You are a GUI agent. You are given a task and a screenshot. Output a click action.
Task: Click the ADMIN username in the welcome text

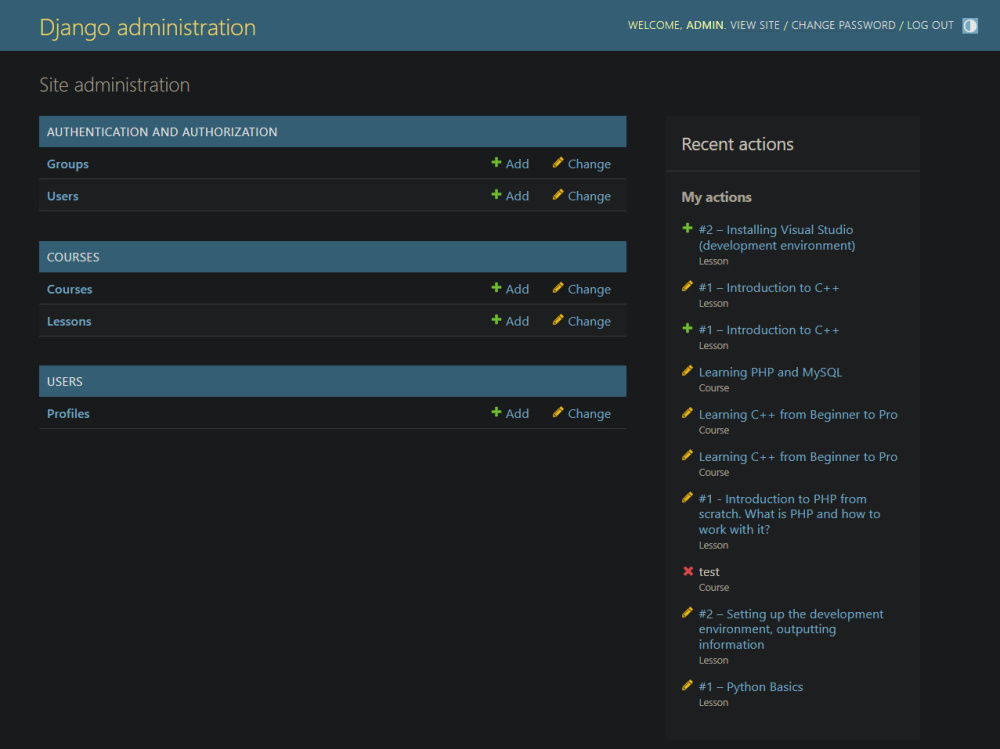(705, 26)
